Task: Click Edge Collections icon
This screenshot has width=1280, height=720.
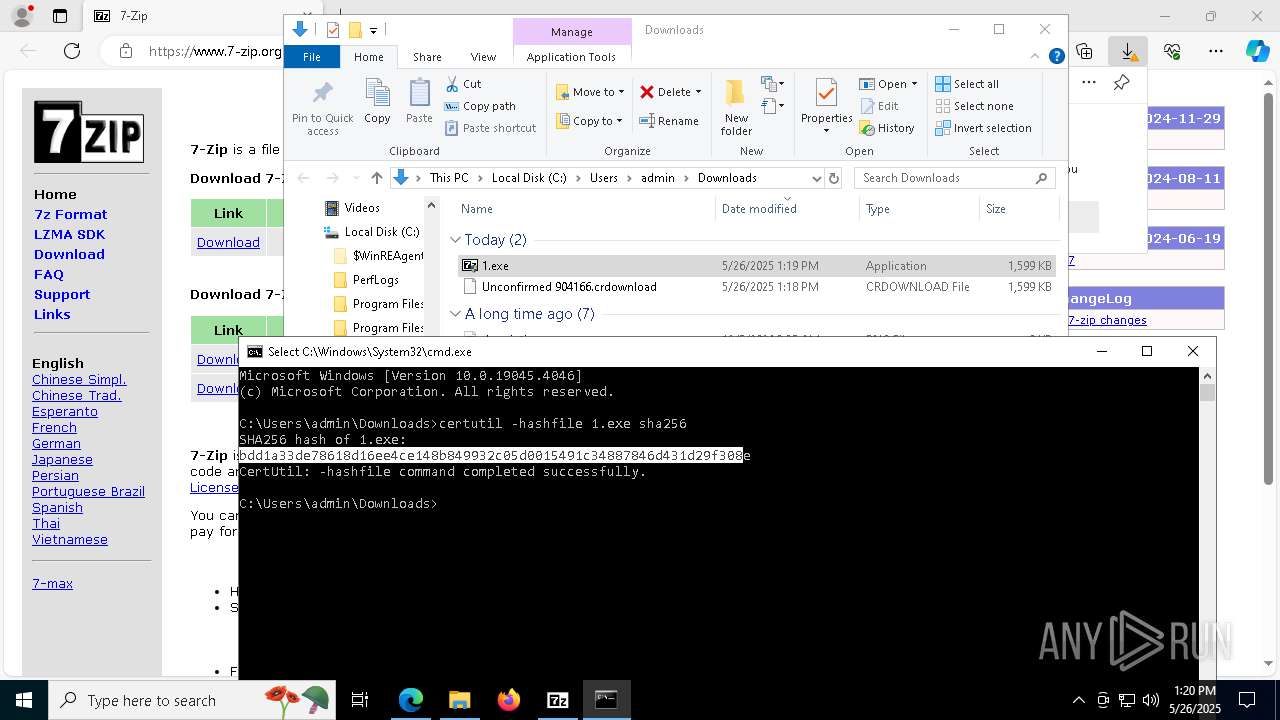Action: (1084, 51)
